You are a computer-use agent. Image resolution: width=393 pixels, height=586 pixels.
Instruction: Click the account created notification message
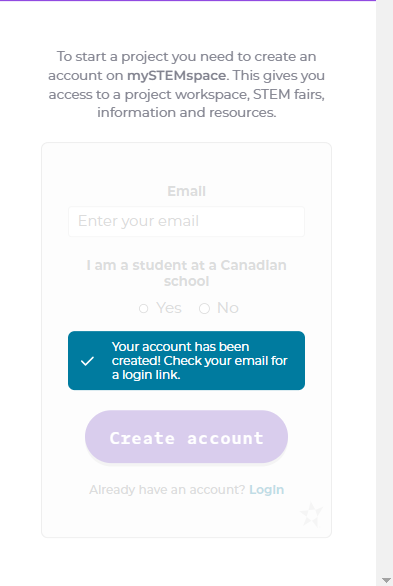(x=186, y=361)
